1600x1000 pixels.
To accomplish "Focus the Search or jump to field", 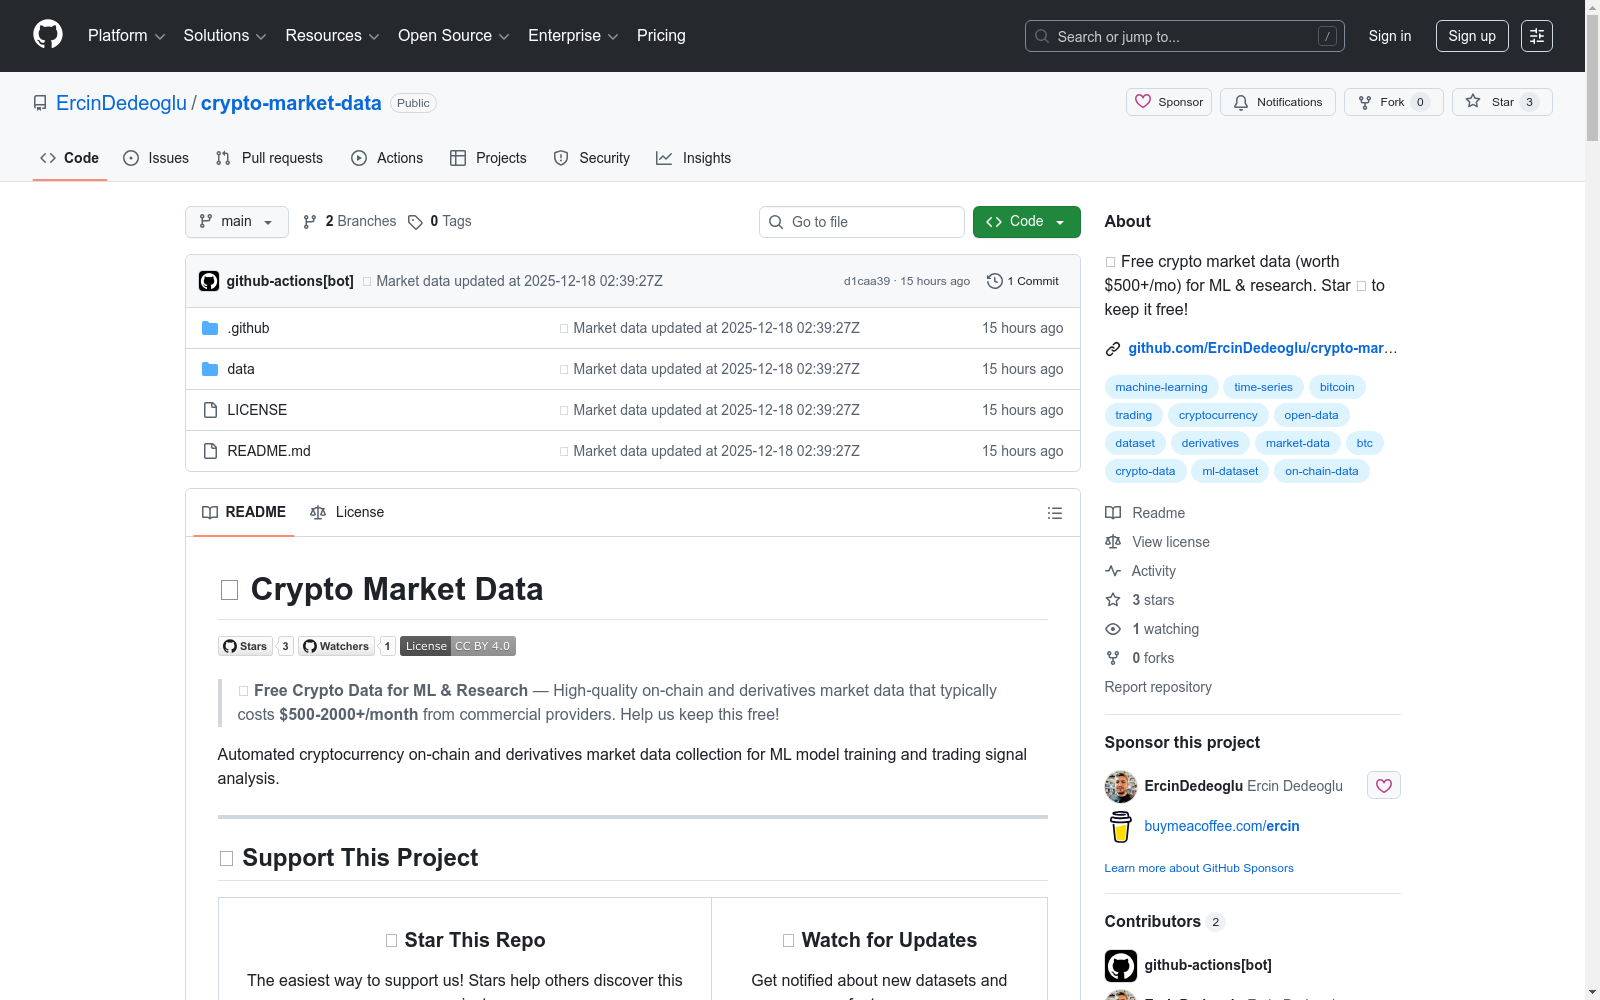I will pyautogui.click(x=1185, y=36).
